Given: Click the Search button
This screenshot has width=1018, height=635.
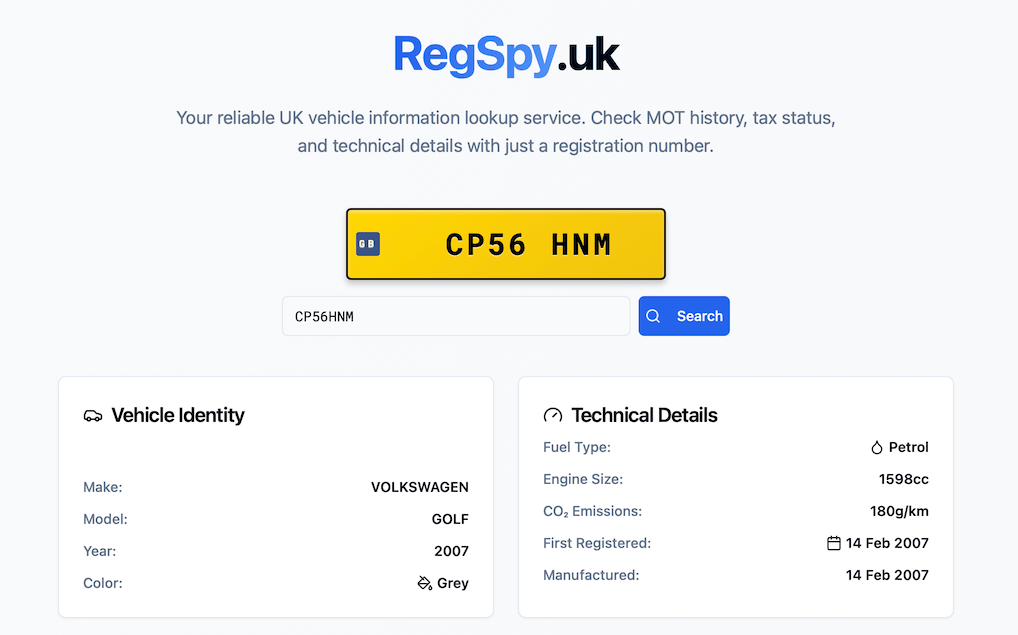Looking at the screenshot, I should [x=684, y=316].
